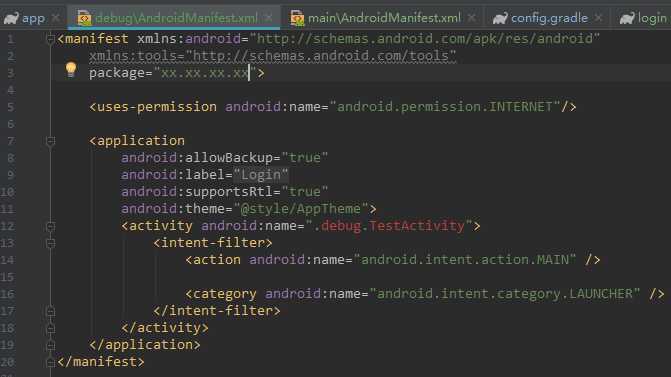
Task: Click the android:allowBackup "true" value
Action: click(305, 157)
